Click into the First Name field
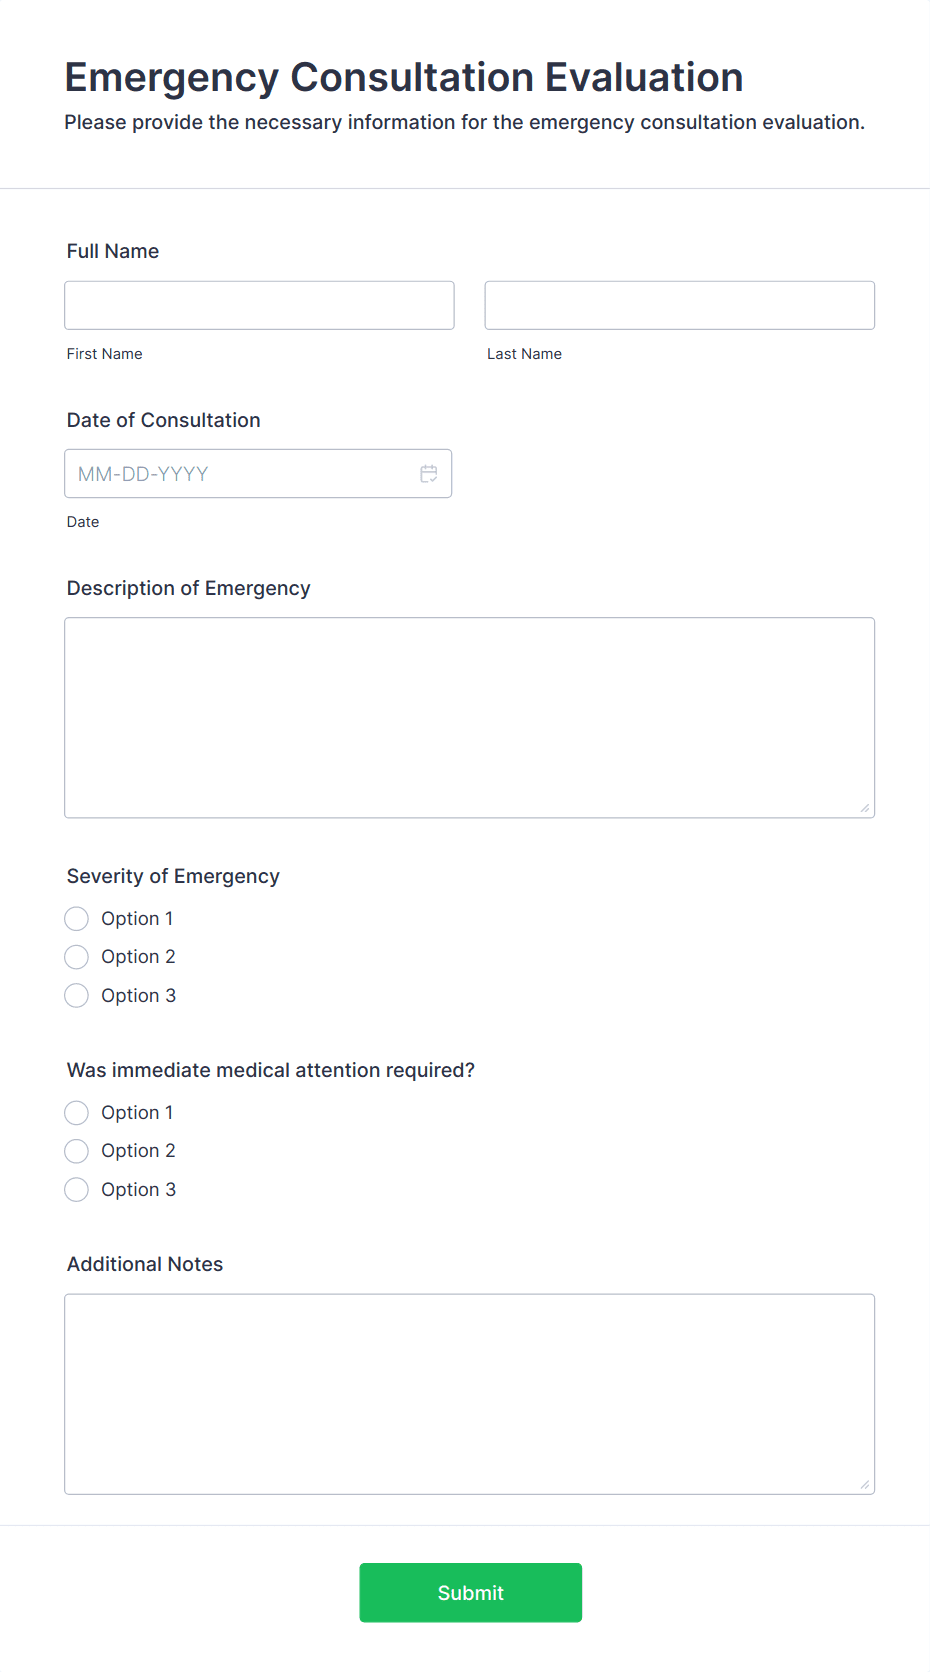This screenshot has height=1672, width=930. [259, 305]
